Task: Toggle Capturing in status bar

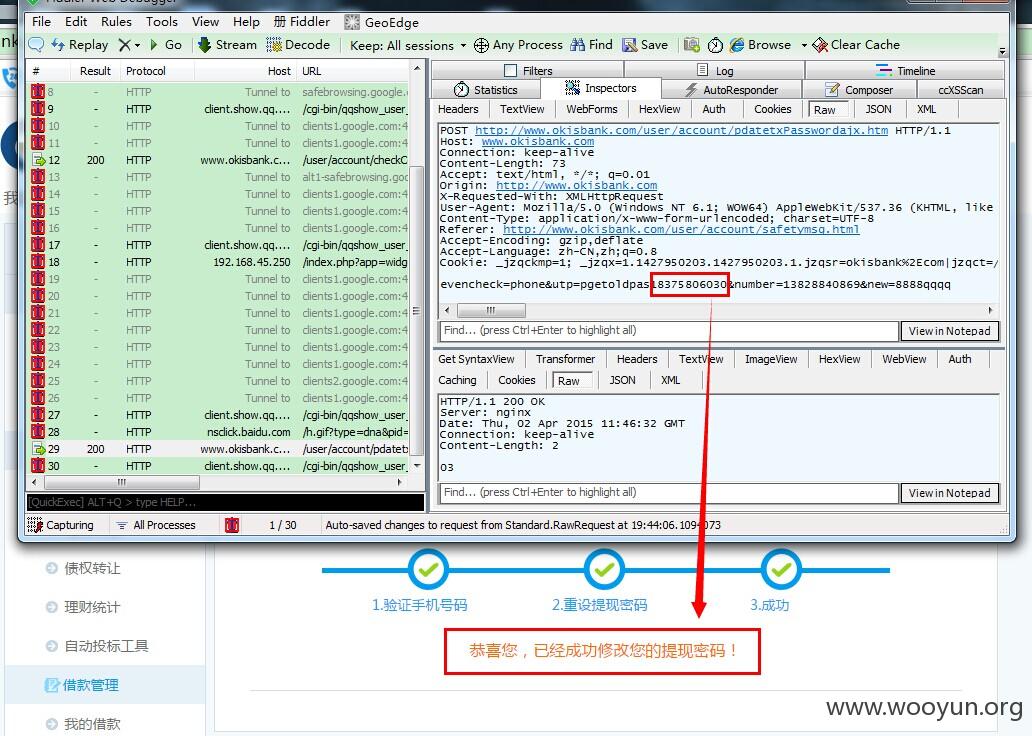Action: [x=60, y=525]
